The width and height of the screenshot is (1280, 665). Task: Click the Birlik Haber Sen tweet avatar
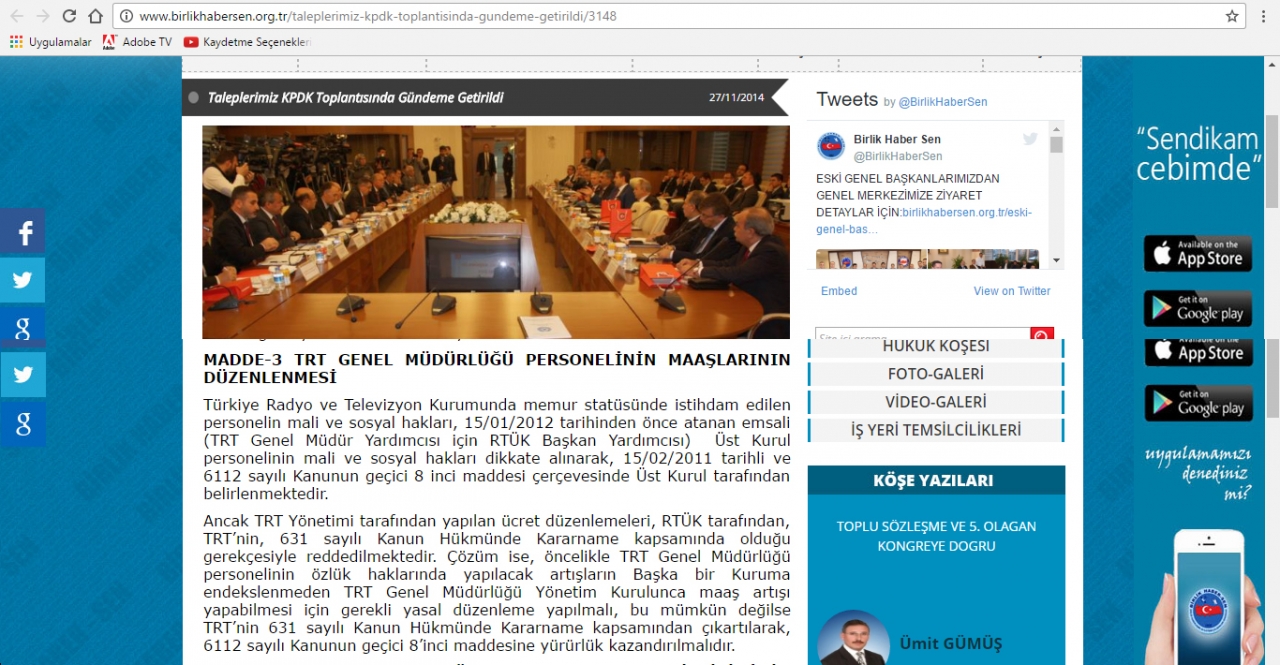point(831,146)
